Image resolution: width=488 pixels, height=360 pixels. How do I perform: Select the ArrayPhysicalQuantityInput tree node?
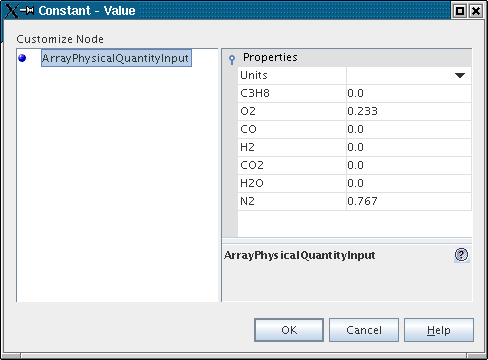coord(116,58)
